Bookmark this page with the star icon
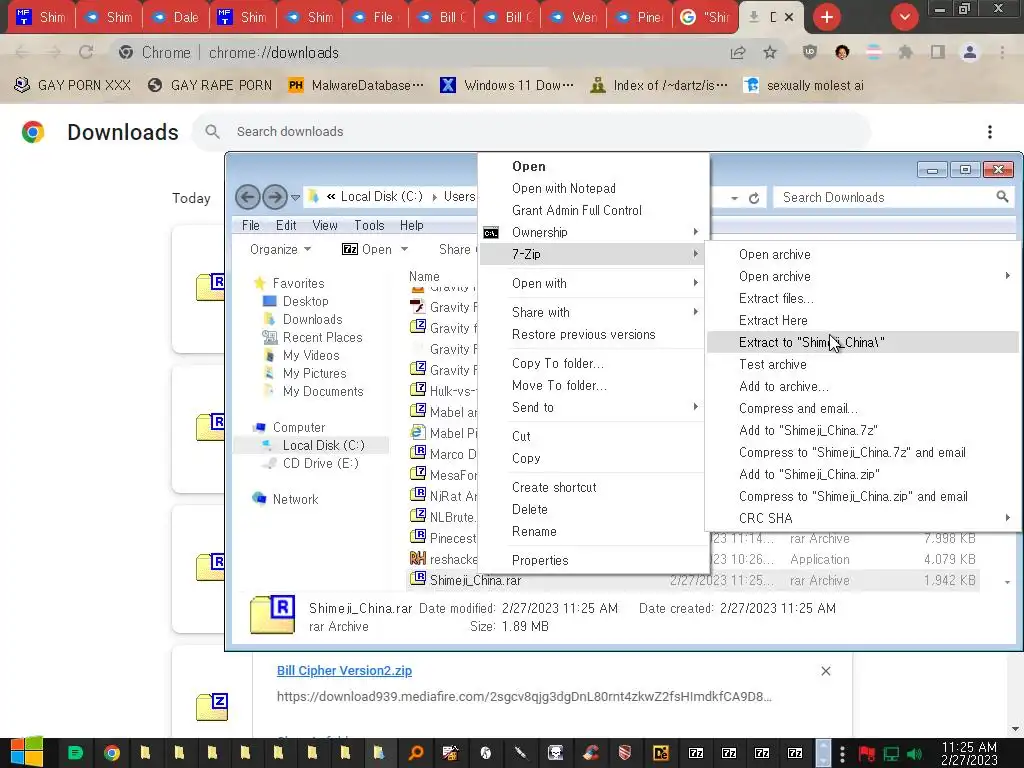 click(770, 52)
